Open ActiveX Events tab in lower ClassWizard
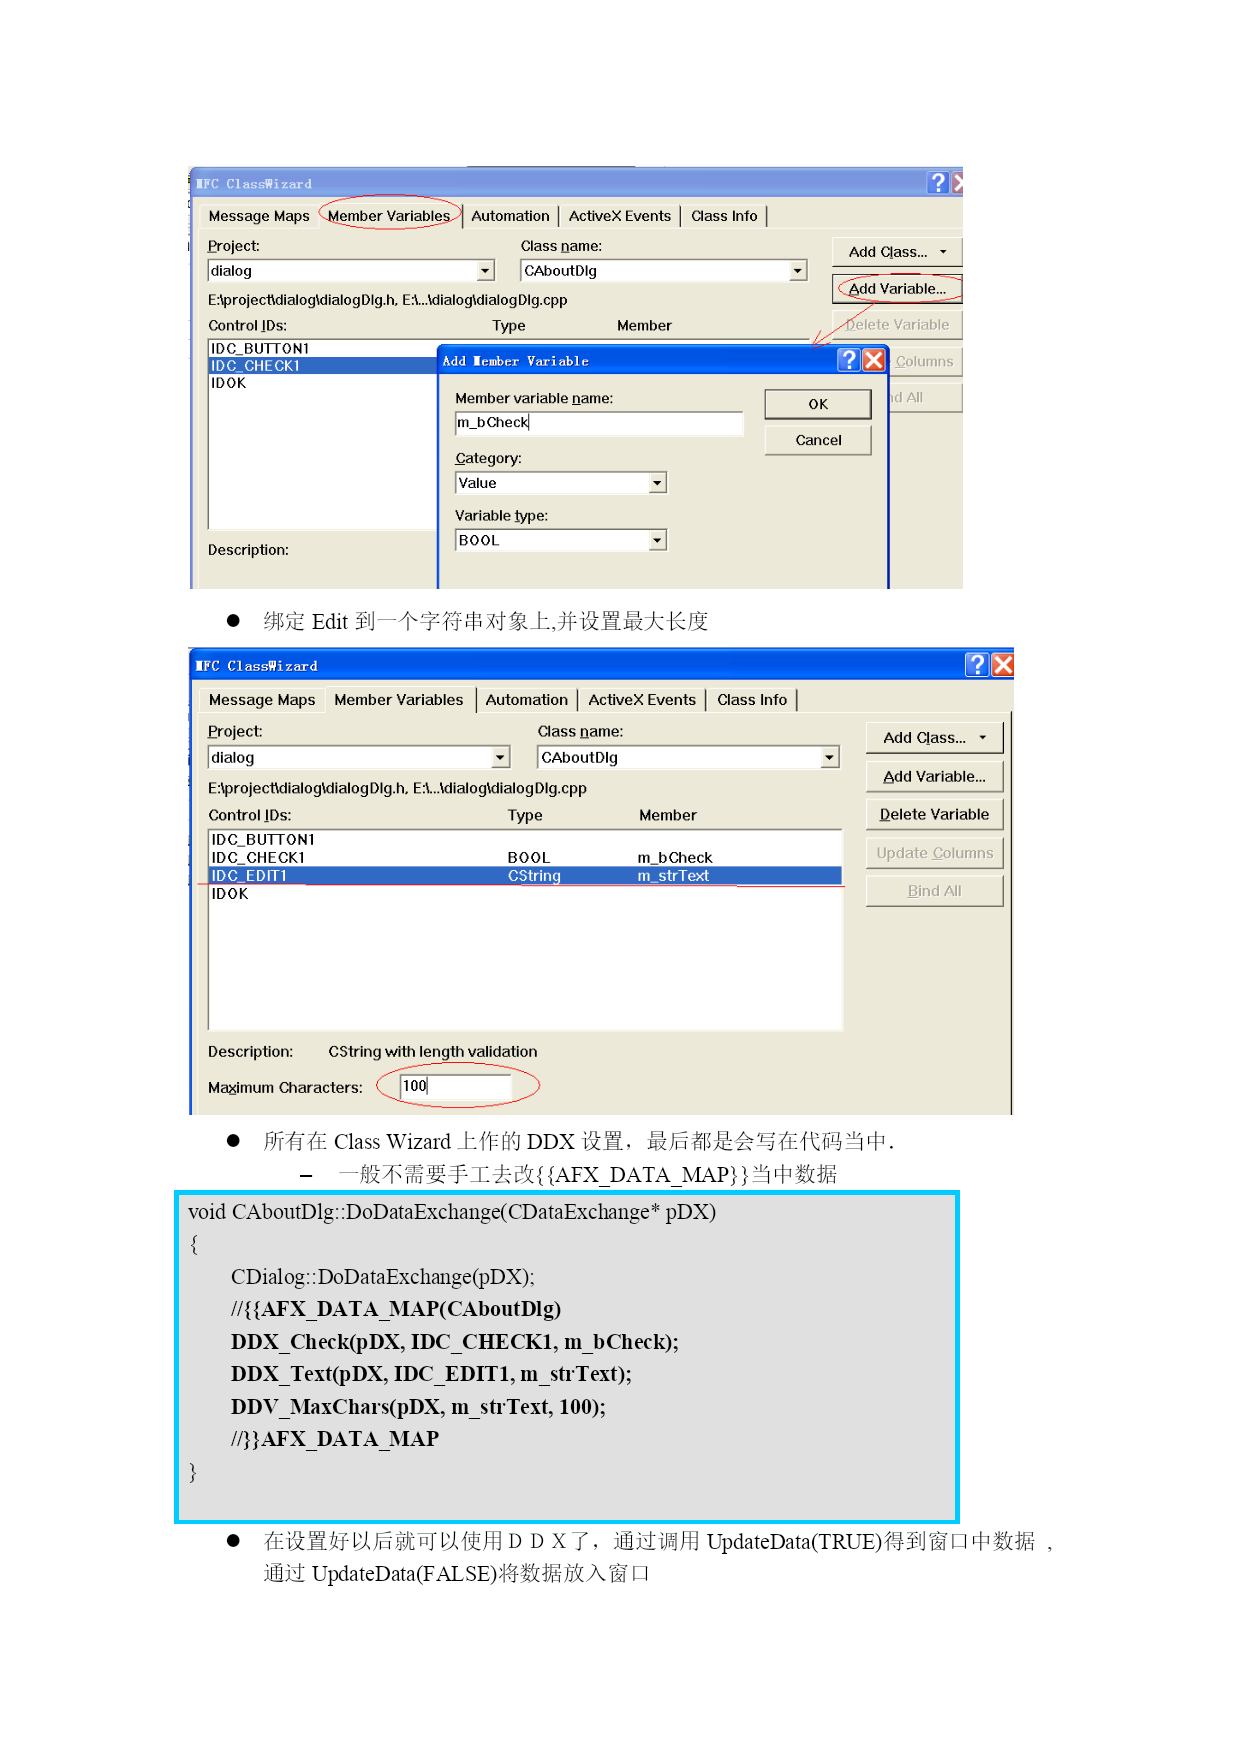1241x1754 pixels. [x=642, y=700]
